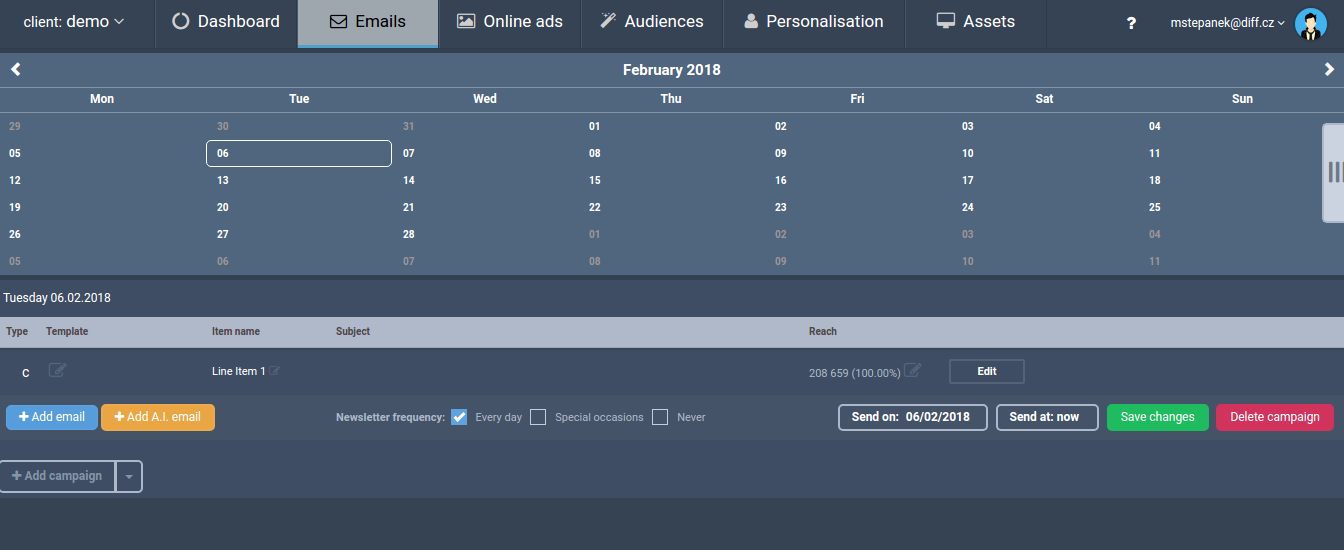Click the campaign type letter C
The width and height of the screenshot is (1344, 550).
(x=26, y=373)
